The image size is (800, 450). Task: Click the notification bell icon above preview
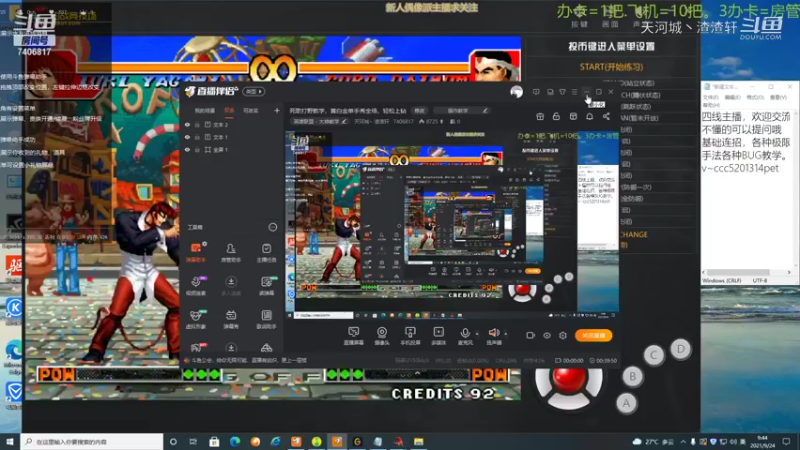pos(589,117)
